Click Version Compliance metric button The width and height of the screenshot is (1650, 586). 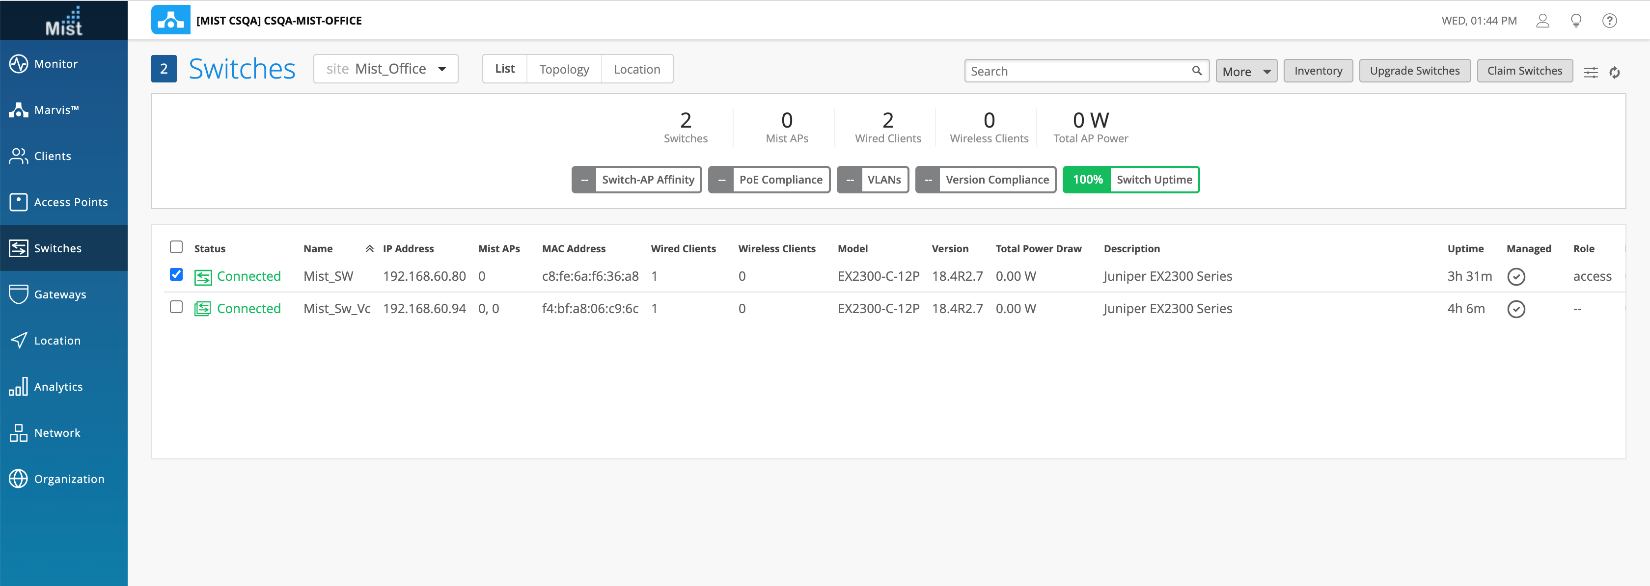click(986, 180)
